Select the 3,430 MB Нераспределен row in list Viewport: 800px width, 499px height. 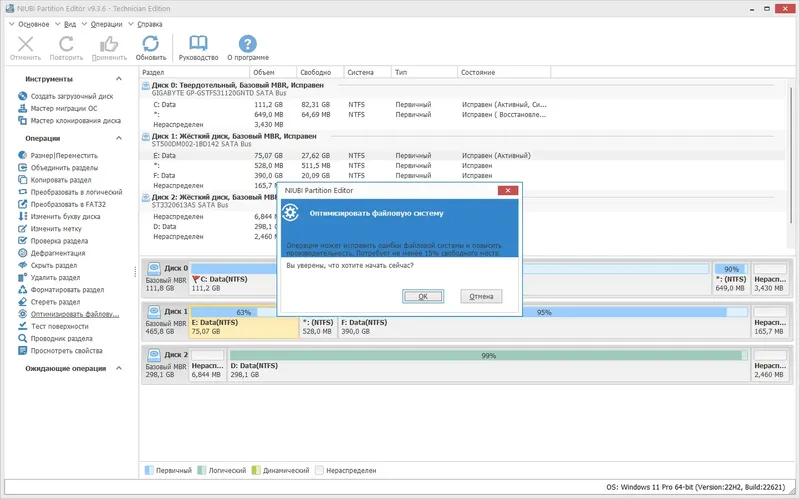point(462,124)
